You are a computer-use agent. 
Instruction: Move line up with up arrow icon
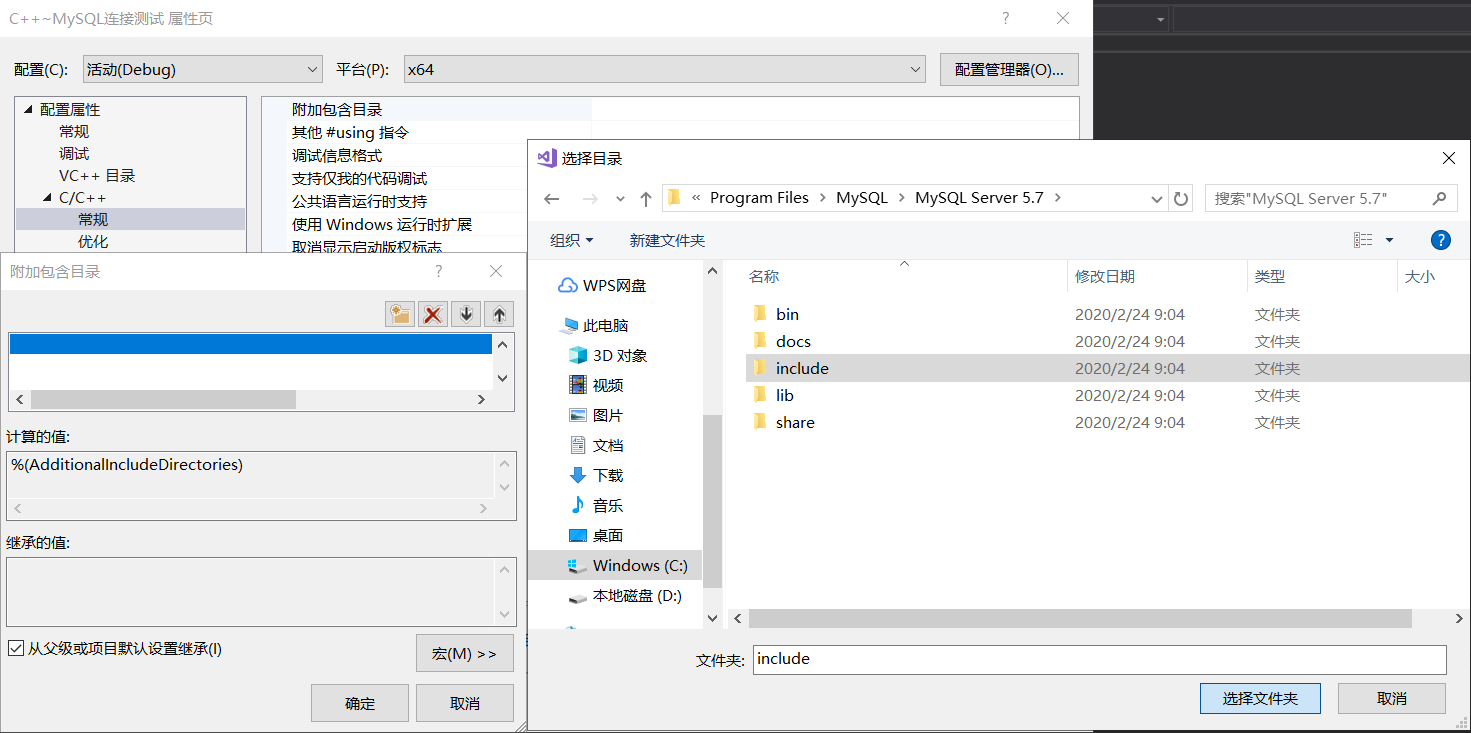(499, 314)
